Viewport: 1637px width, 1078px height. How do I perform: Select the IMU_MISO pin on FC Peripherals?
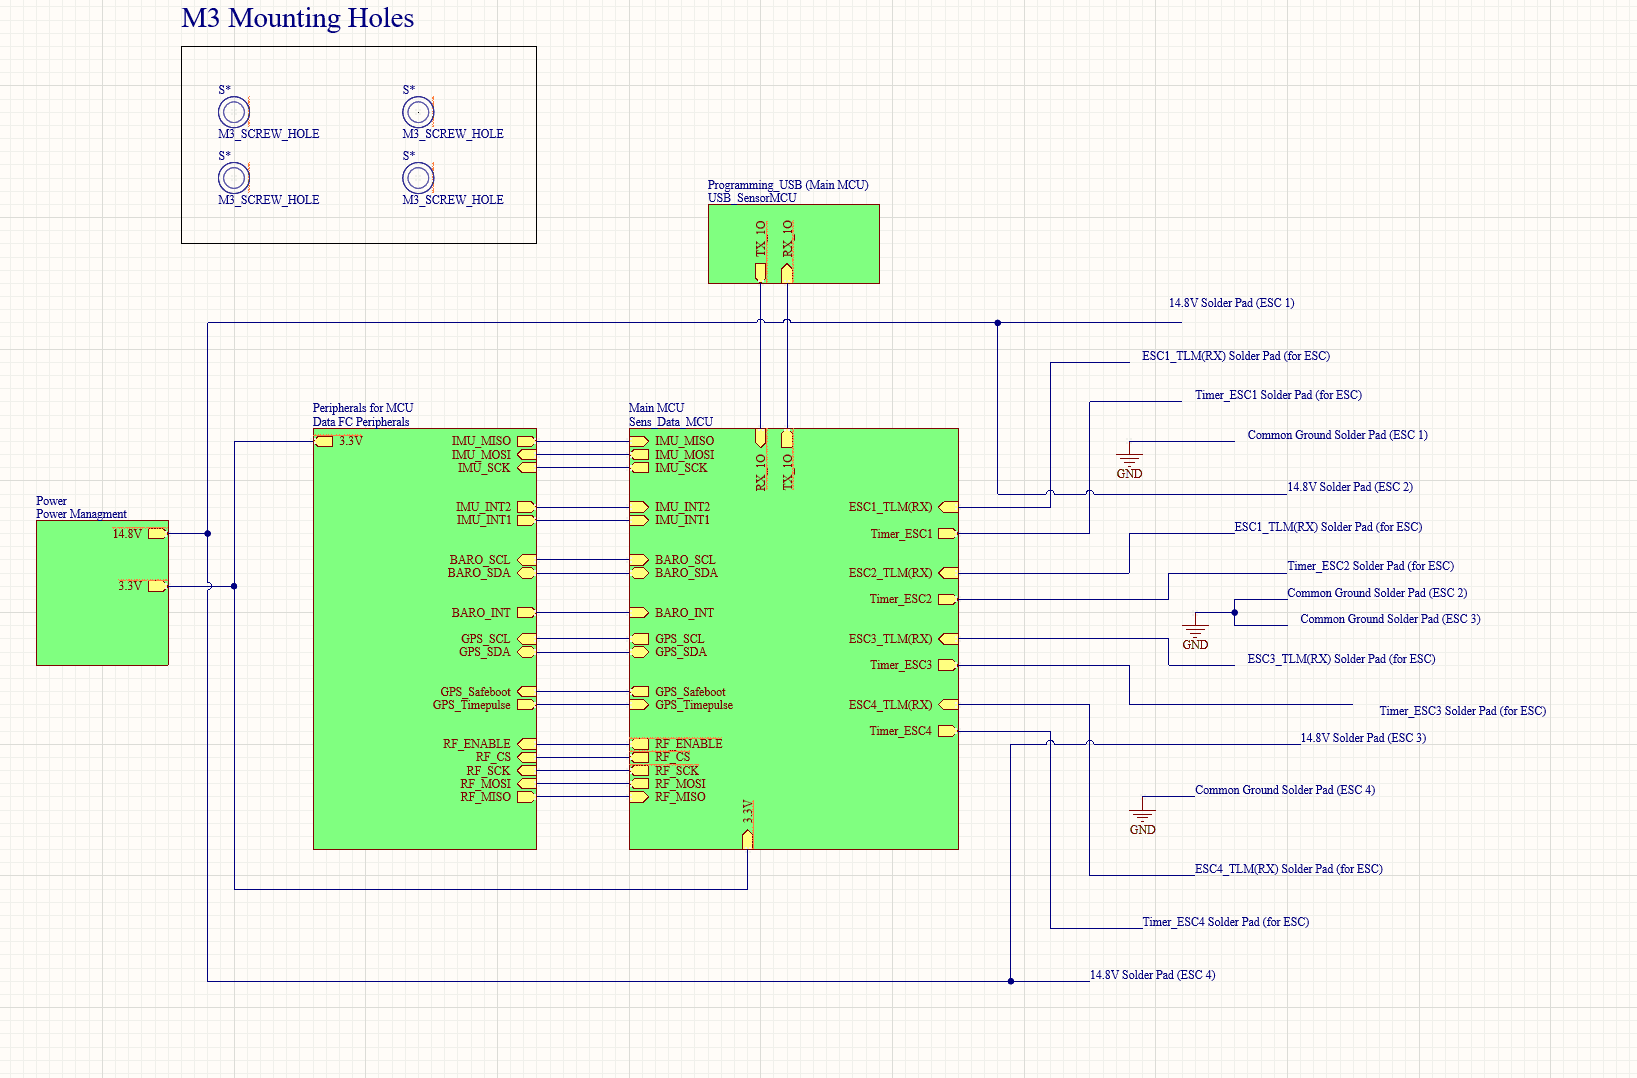(525, 440)
